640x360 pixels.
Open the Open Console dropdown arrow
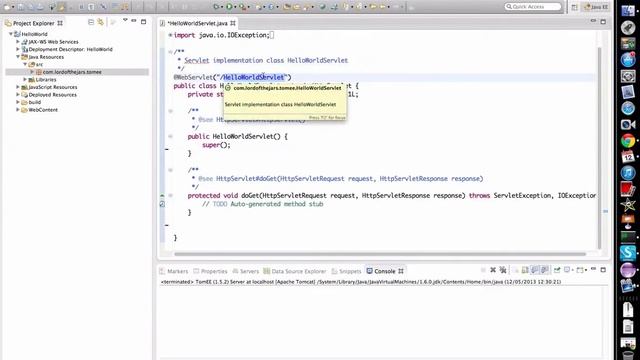click(x=586, y=270)
